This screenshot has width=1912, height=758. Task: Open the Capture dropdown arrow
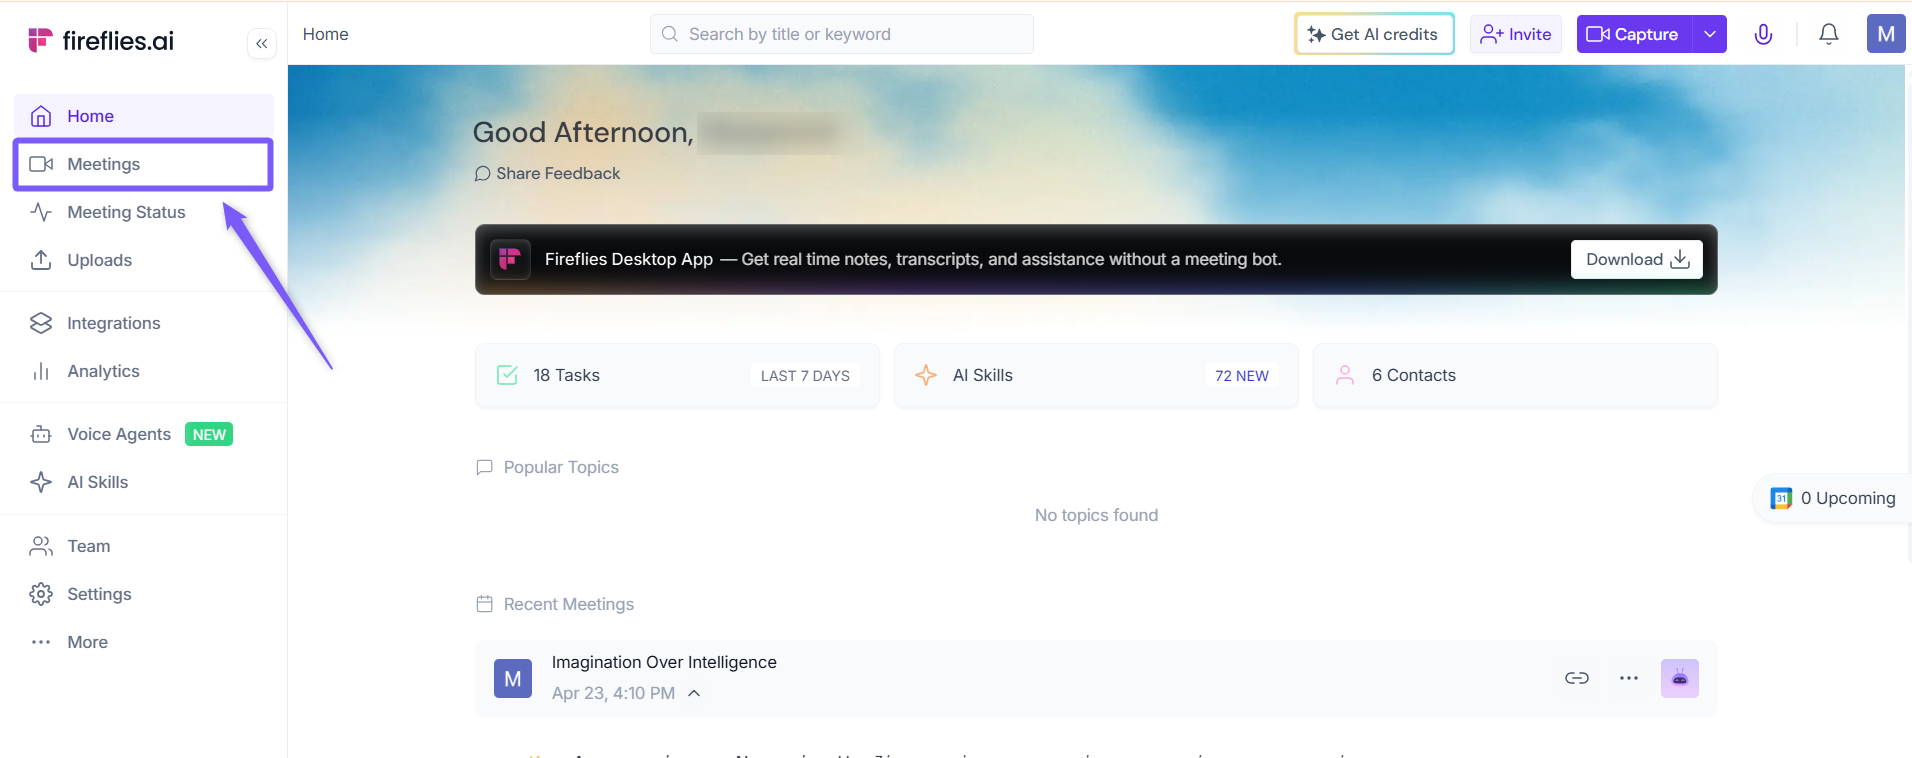tap(1710, 34)
